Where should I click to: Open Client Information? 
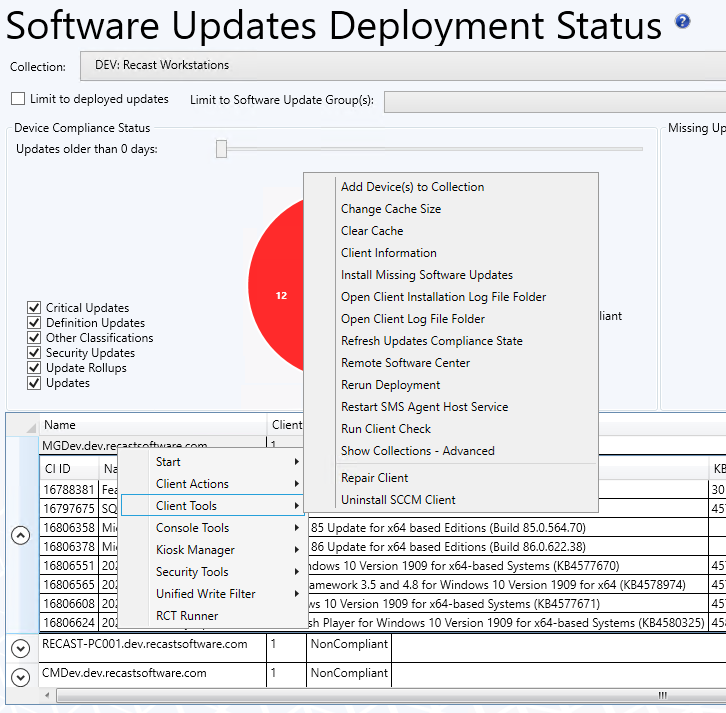coord(451,253)
